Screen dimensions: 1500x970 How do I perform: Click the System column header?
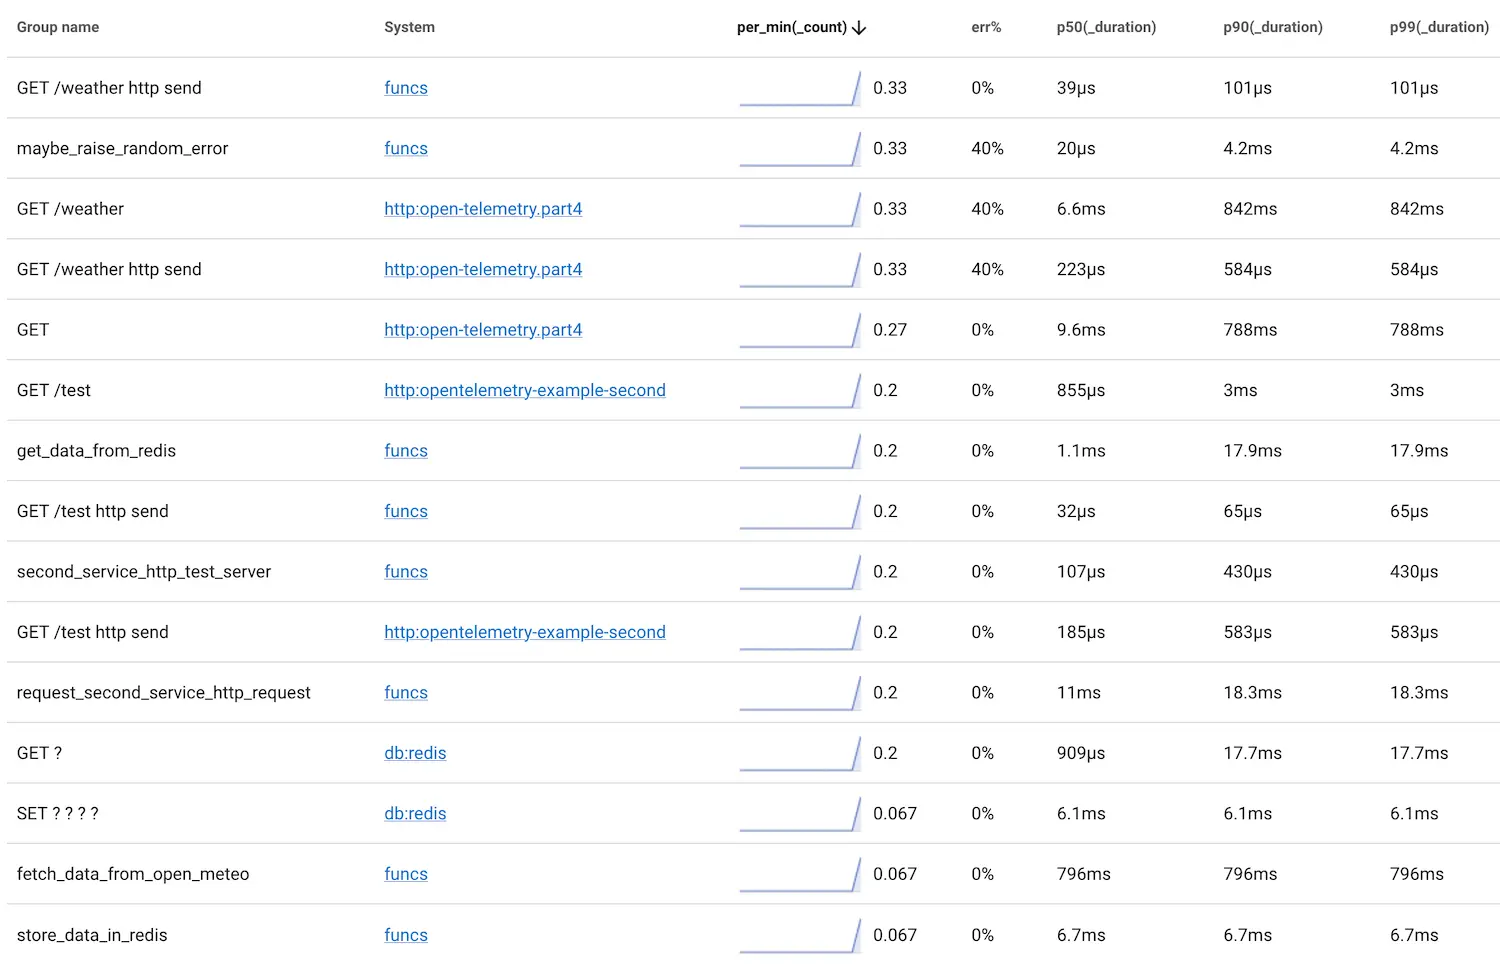point(409,27)
